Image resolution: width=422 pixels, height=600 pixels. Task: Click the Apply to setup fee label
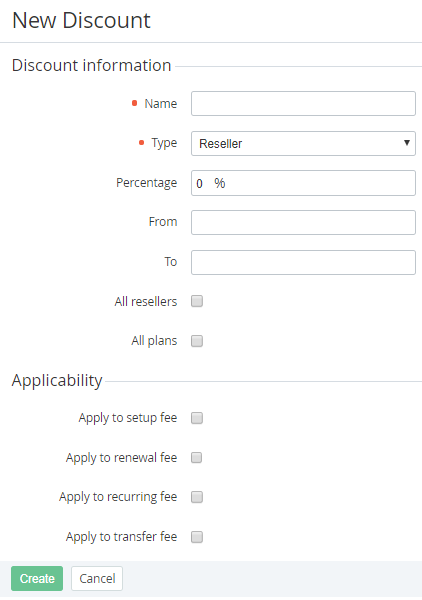coord(128,418)
